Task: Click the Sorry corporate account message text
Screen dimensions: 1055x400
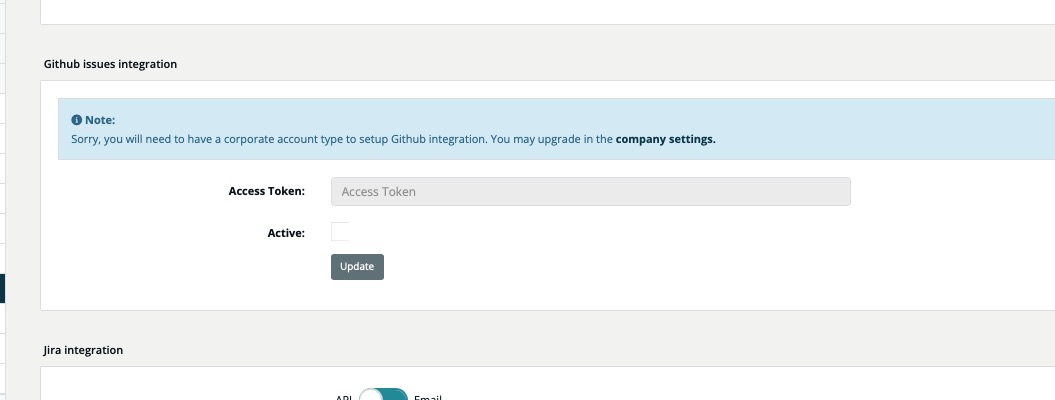Action: point(393,140)
